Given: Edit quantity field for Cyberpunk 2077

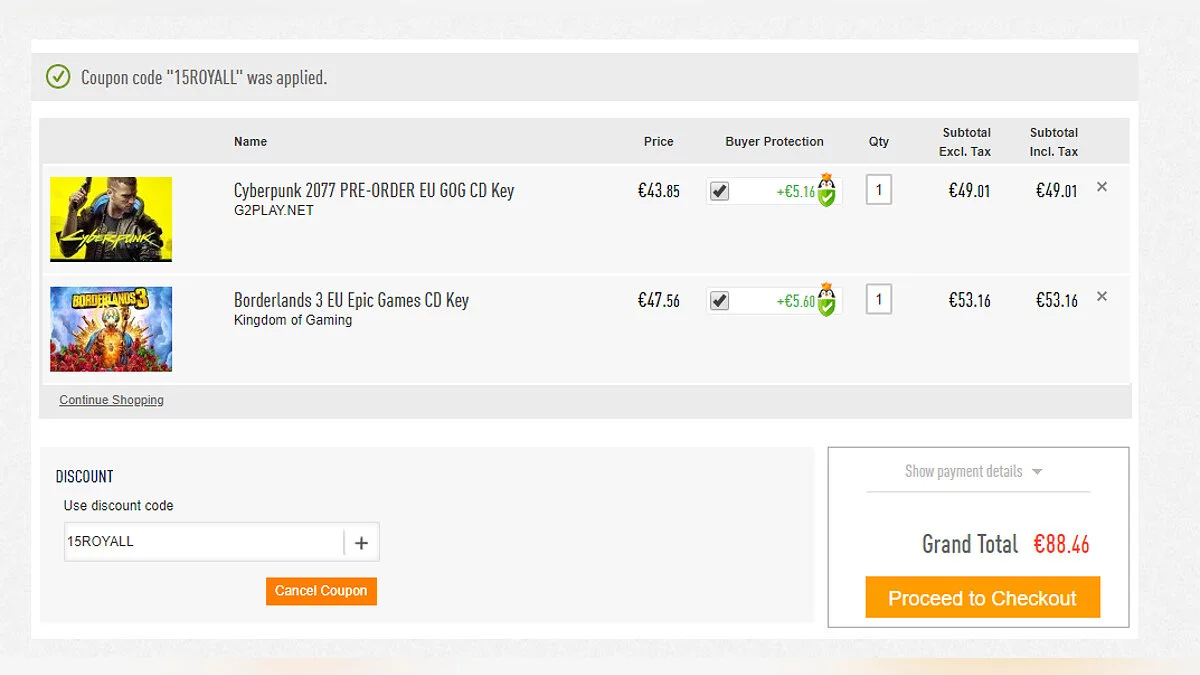Looking at the screenshot, I should (879, 190).
